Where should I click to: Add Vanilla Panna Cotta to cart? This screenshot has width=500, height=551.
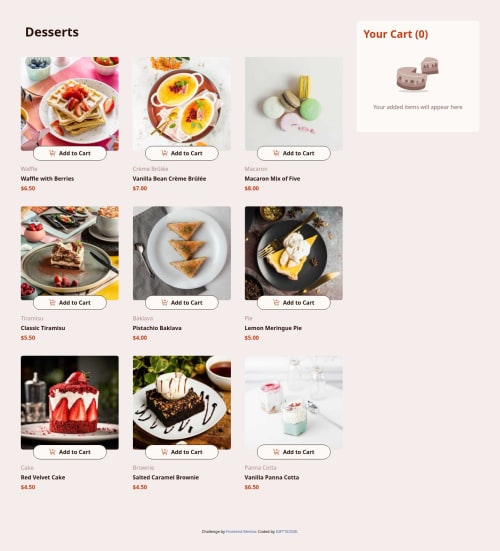(x=294, y=452)
